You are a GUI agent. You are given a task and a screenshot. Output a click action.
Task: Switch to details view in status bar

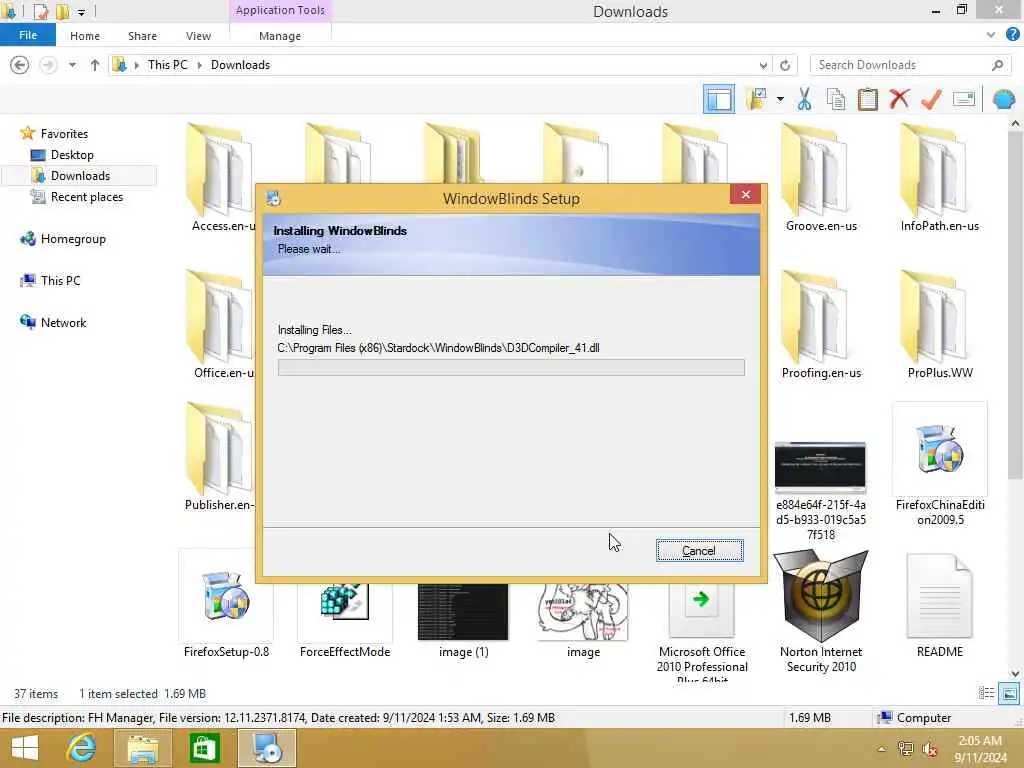(x=986, y=694)
